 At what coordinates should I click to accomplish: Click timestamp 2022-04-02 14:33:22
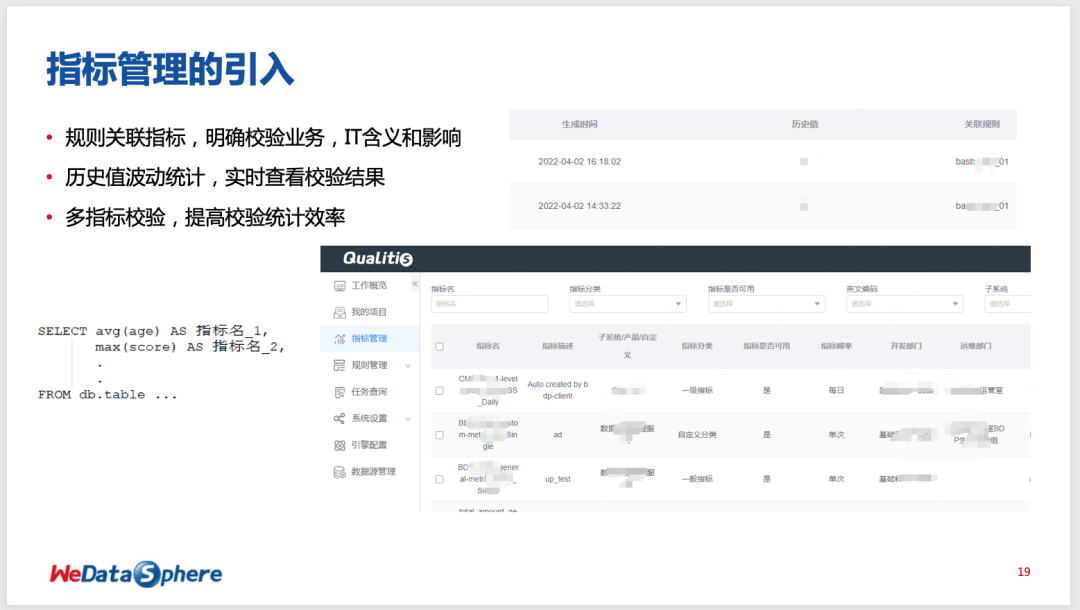579,206
